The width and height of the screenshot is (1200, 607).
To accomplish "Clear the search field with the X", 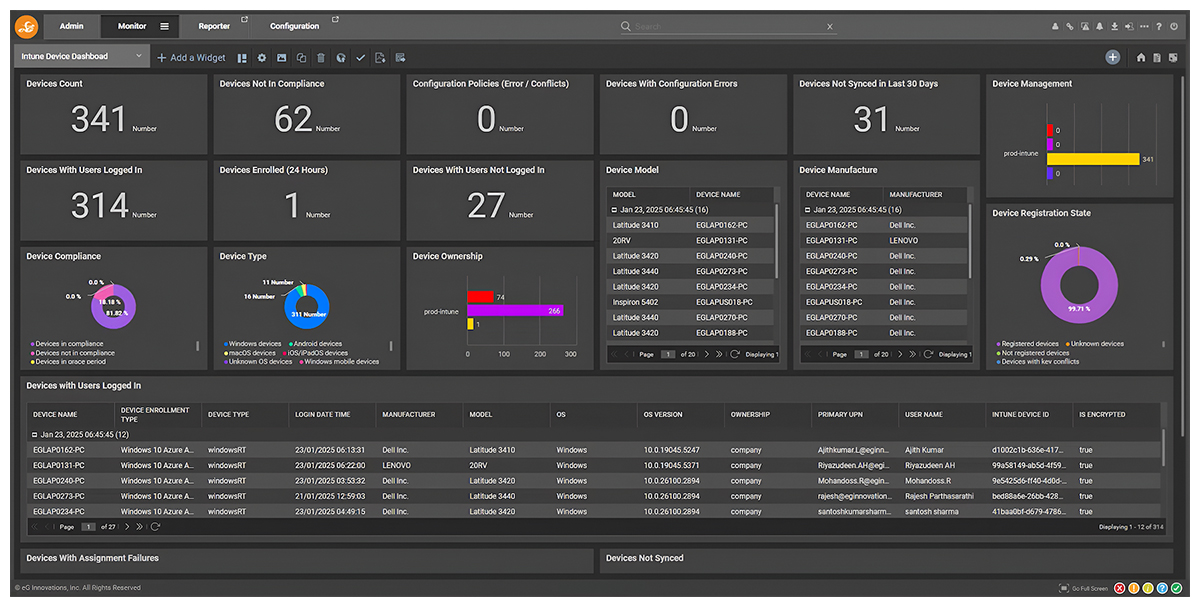I will 830,27.
